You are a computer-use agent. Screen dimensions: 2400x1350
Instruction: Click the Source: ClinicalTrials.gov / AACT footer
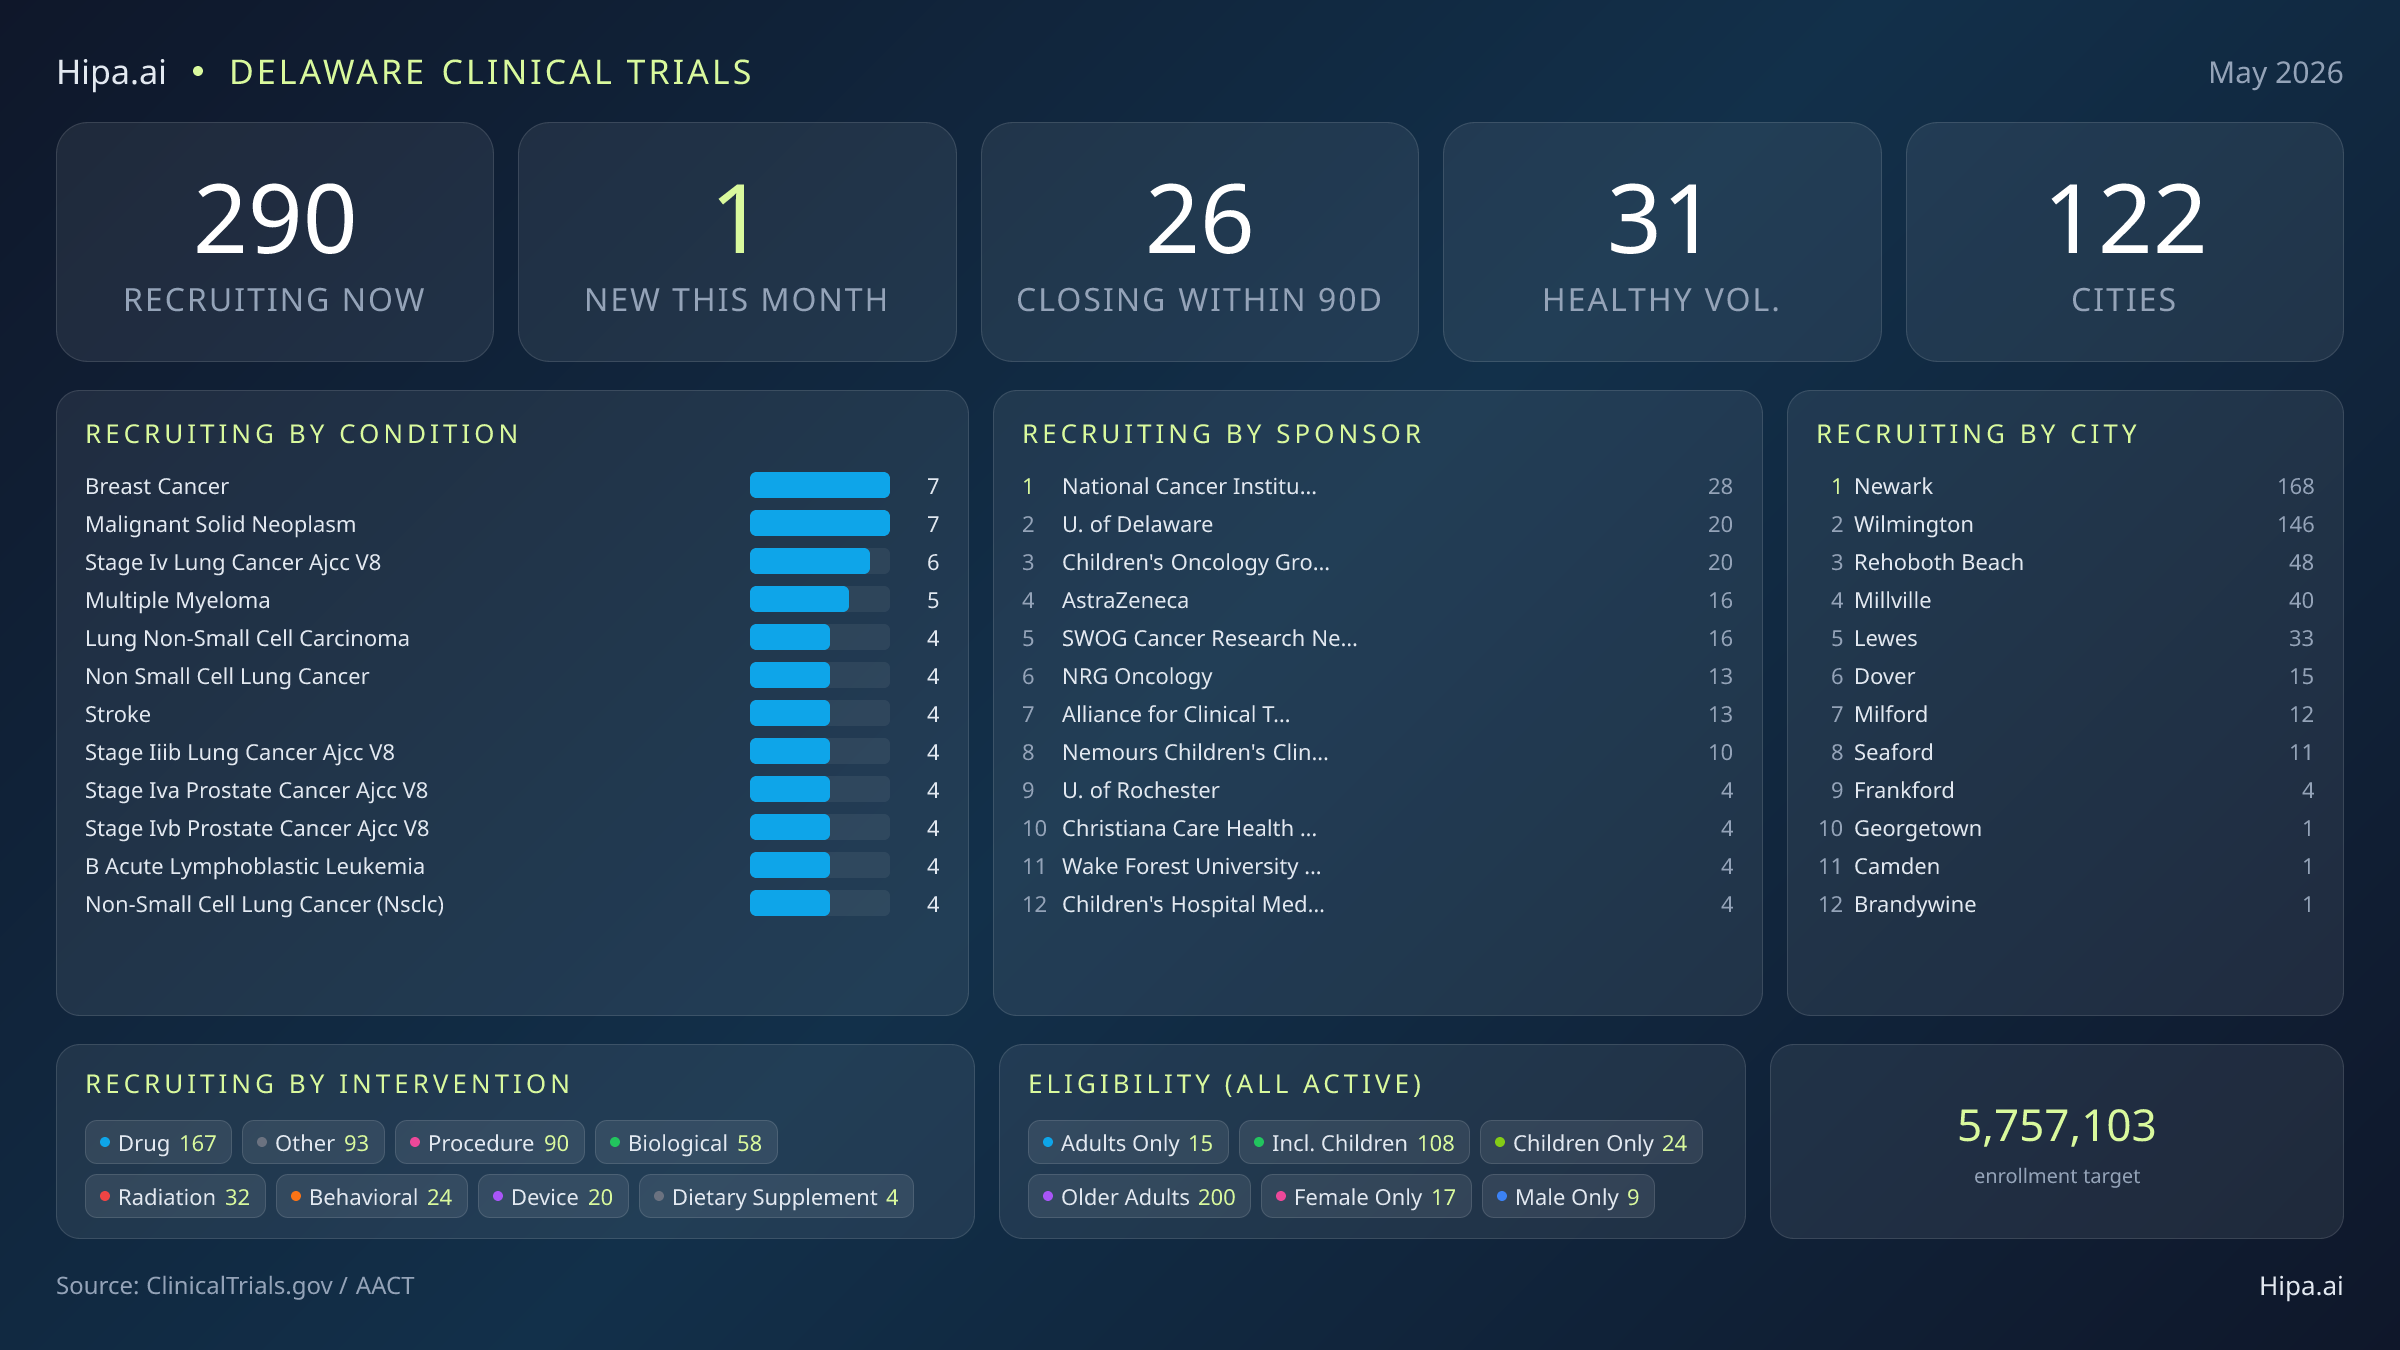(235, 1286)
